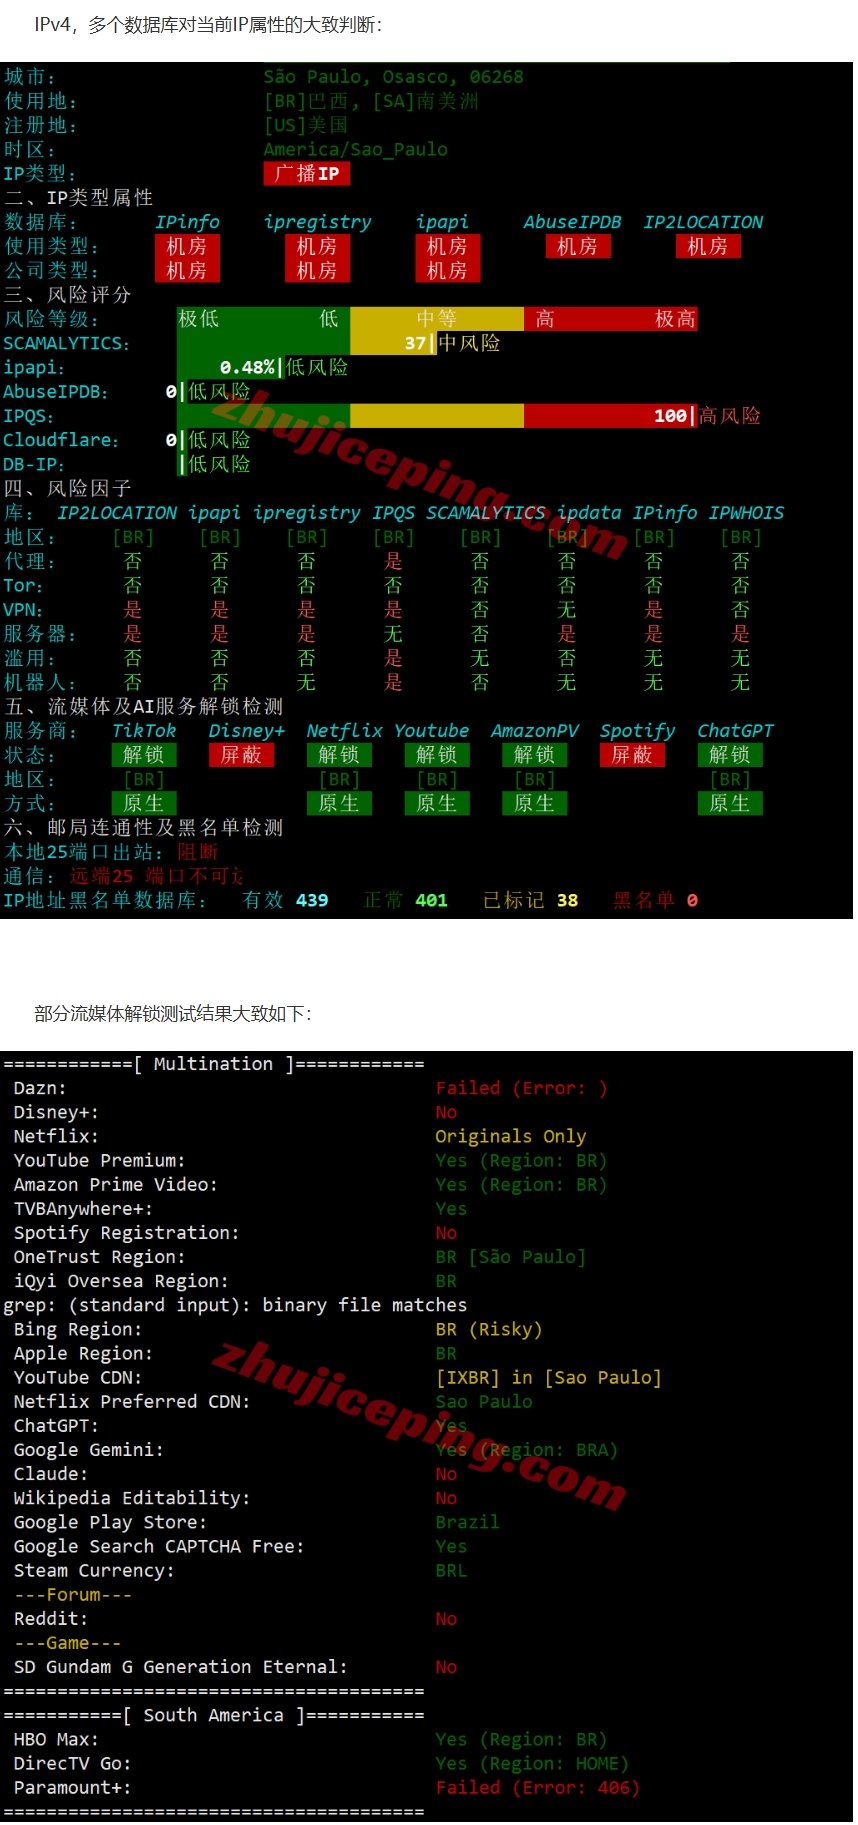
Task: Click the 原生 badge under AmazonPV
Action: 534,803
